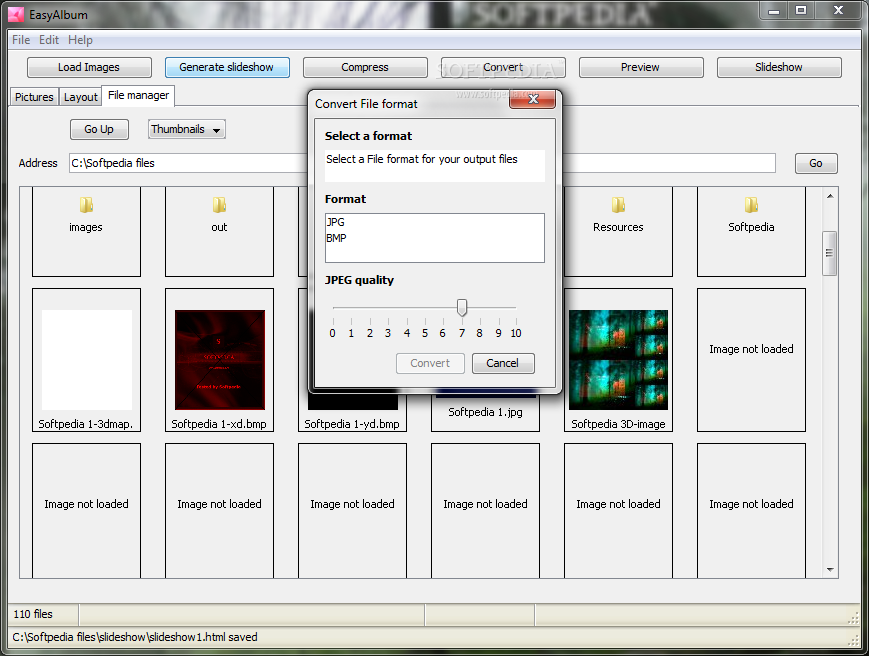Click the Generate slideshow button
Image resolution: width=869 pixels, height=656 pixels.
click(227, 67)
